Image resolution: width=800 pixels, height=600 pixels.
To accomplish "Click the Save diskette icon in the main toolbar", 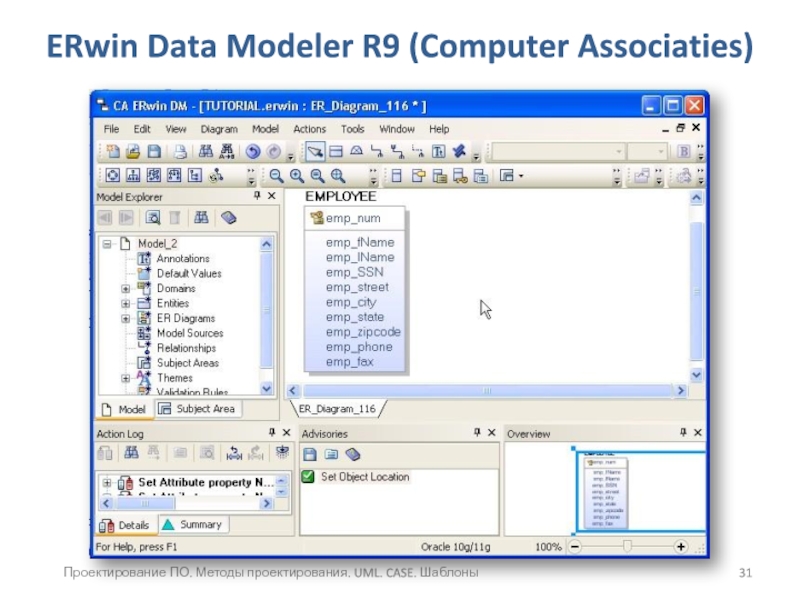I will (x=154, y=152).
